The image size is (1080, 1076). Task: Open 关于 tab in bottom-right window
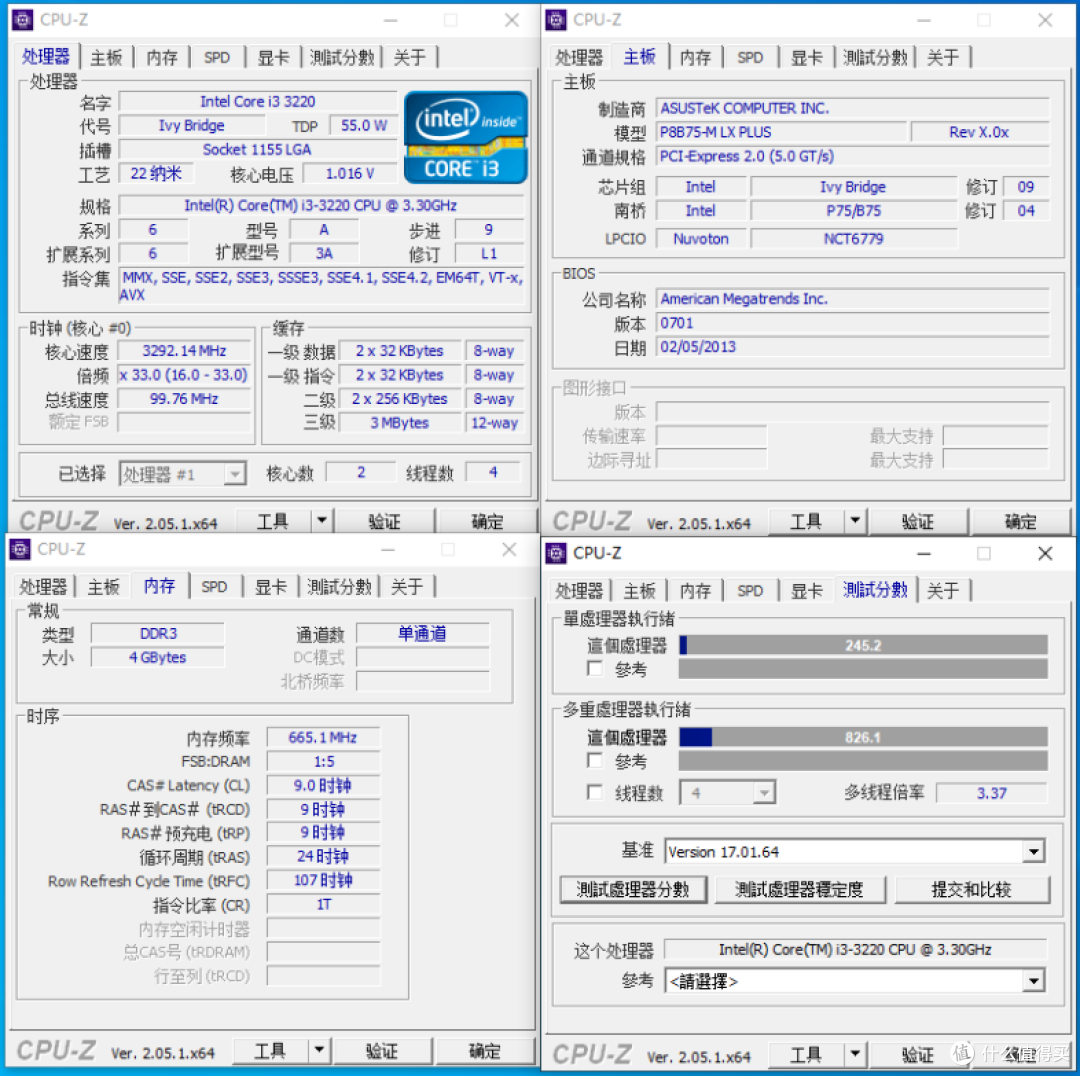click(943, 590)
